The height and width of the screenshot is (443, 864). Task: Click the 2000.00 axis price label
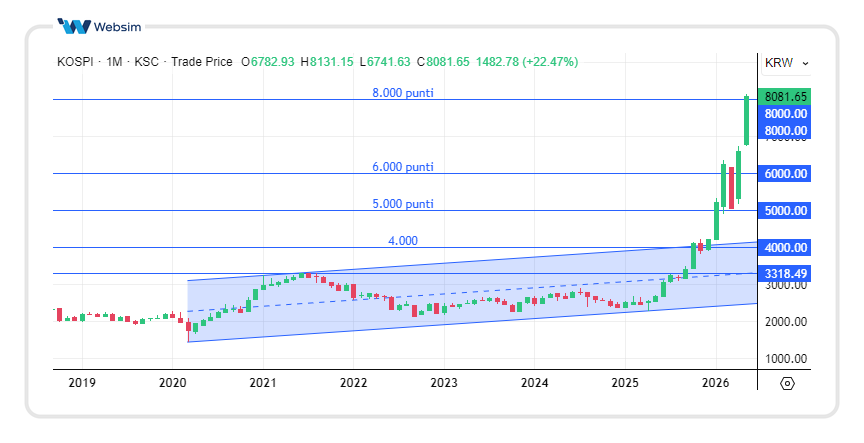[x=786, y=322]
